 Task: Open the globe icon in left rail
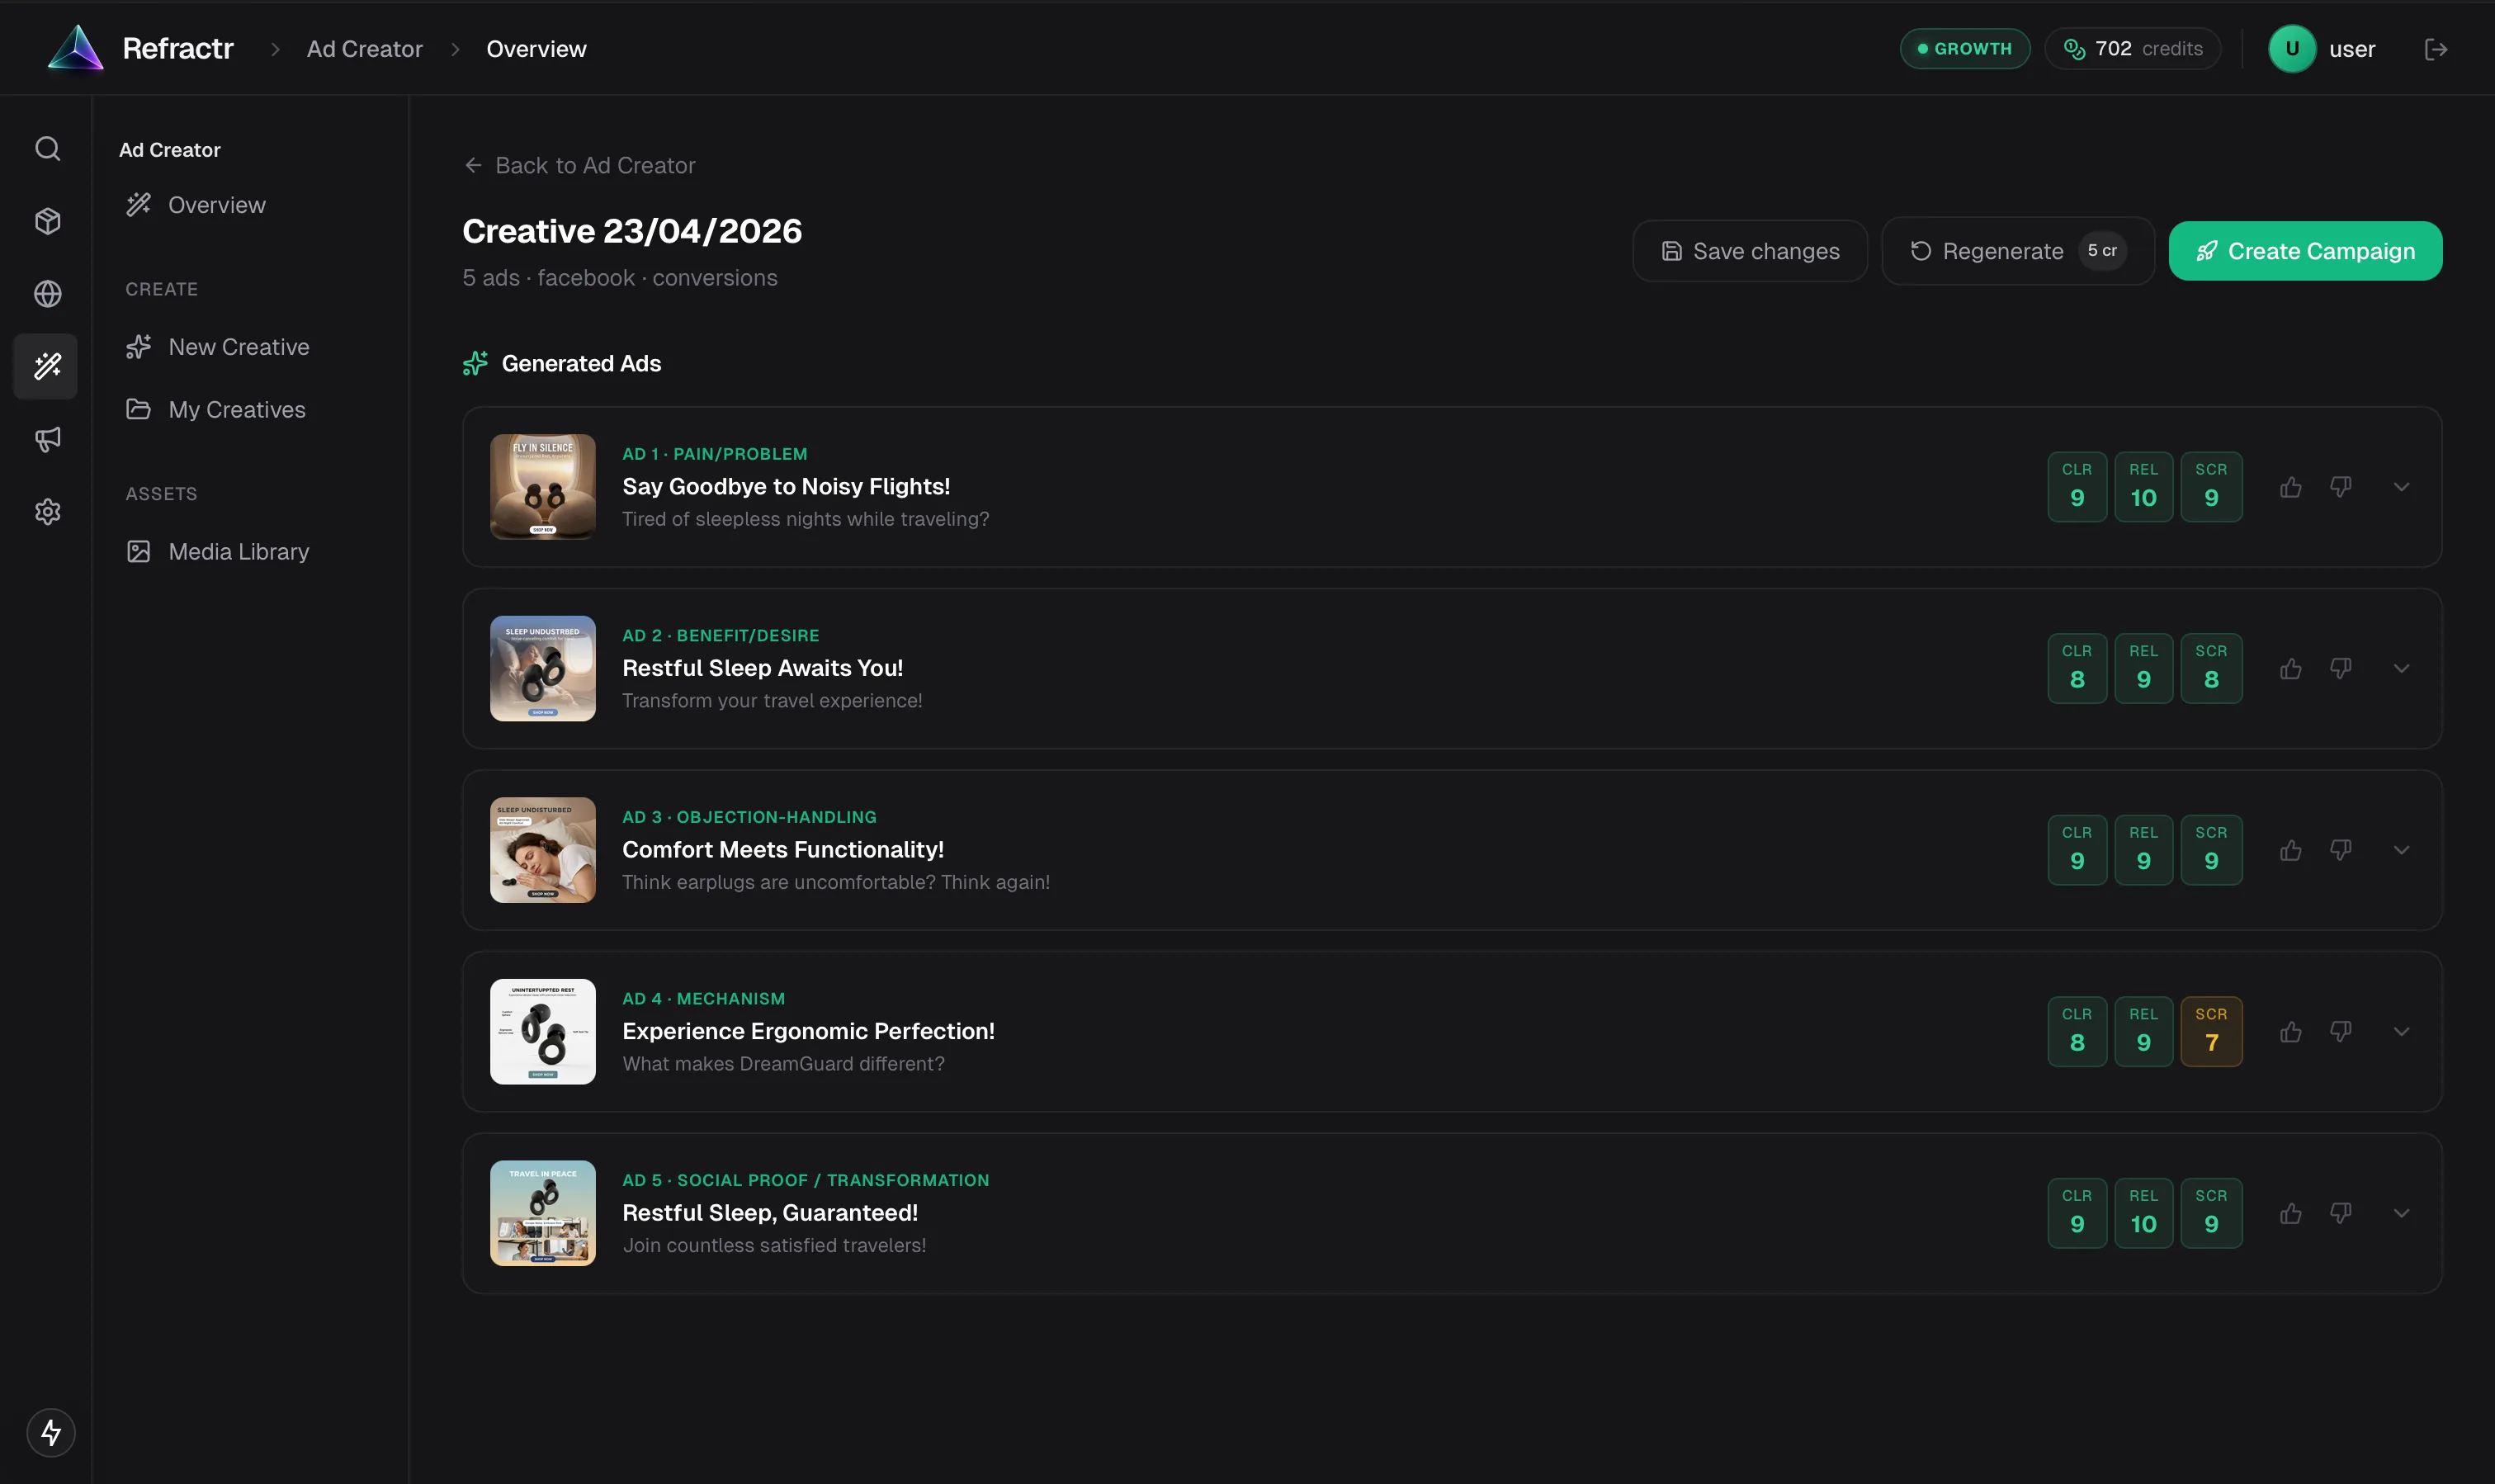point(47,294)
